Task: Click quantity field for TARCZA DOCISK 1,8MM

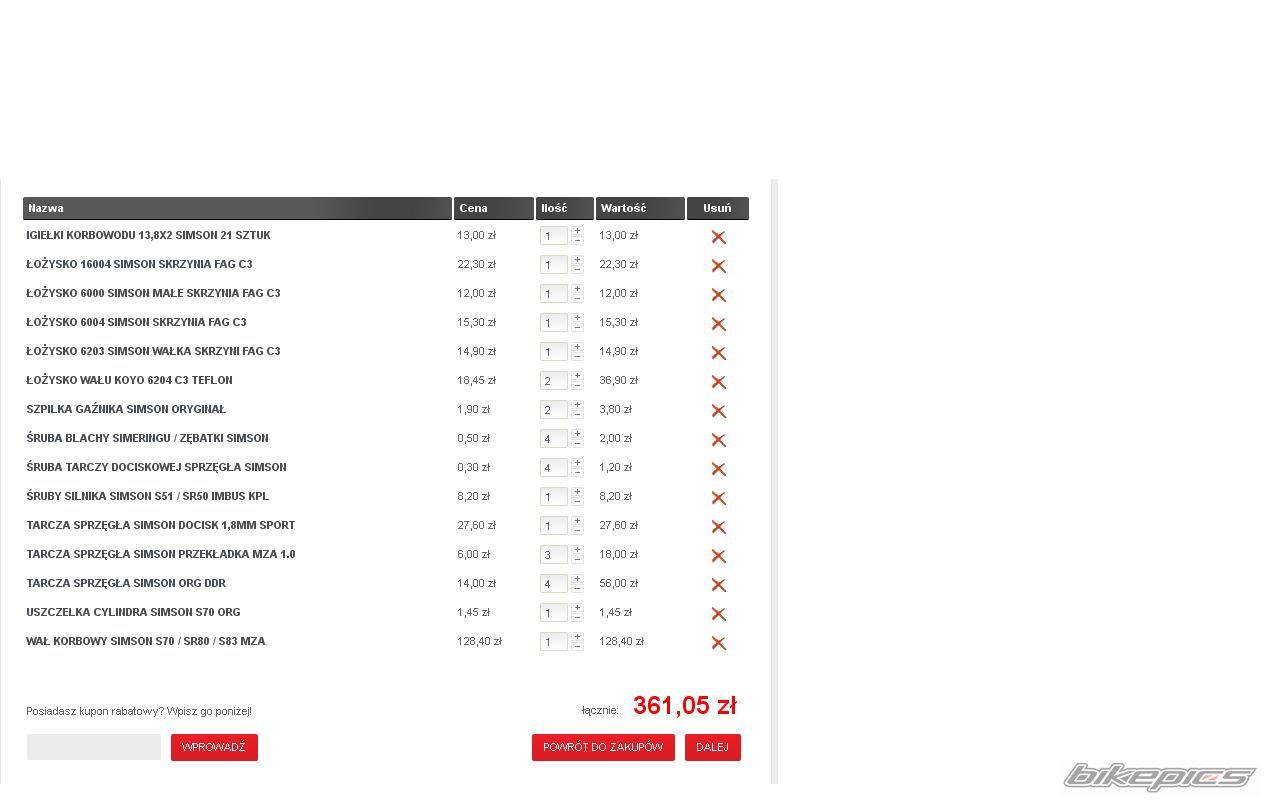Action: click(x=554, y=526)
